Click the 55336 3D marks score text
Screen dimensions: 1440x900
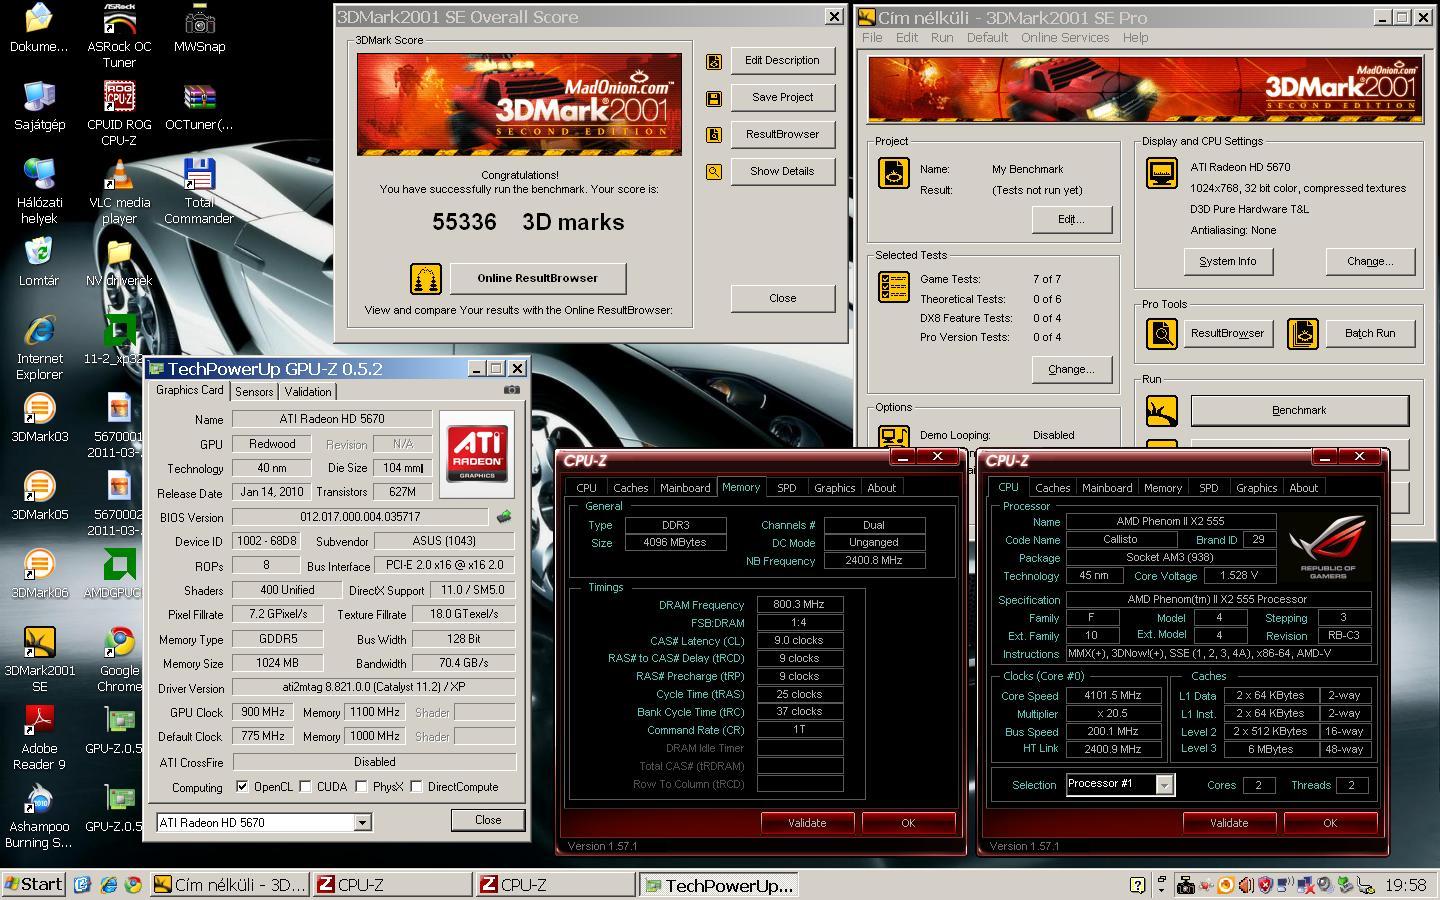tap(528, 222)
